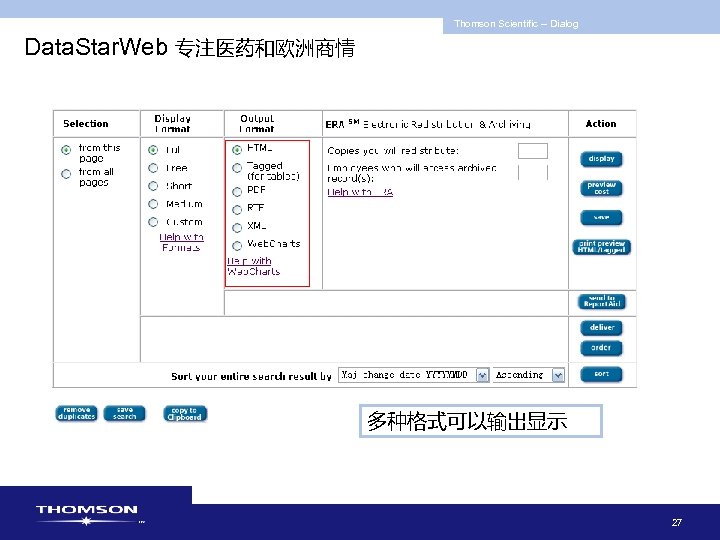
Task: Click the deliver button
Action: (x=601, y=327)
